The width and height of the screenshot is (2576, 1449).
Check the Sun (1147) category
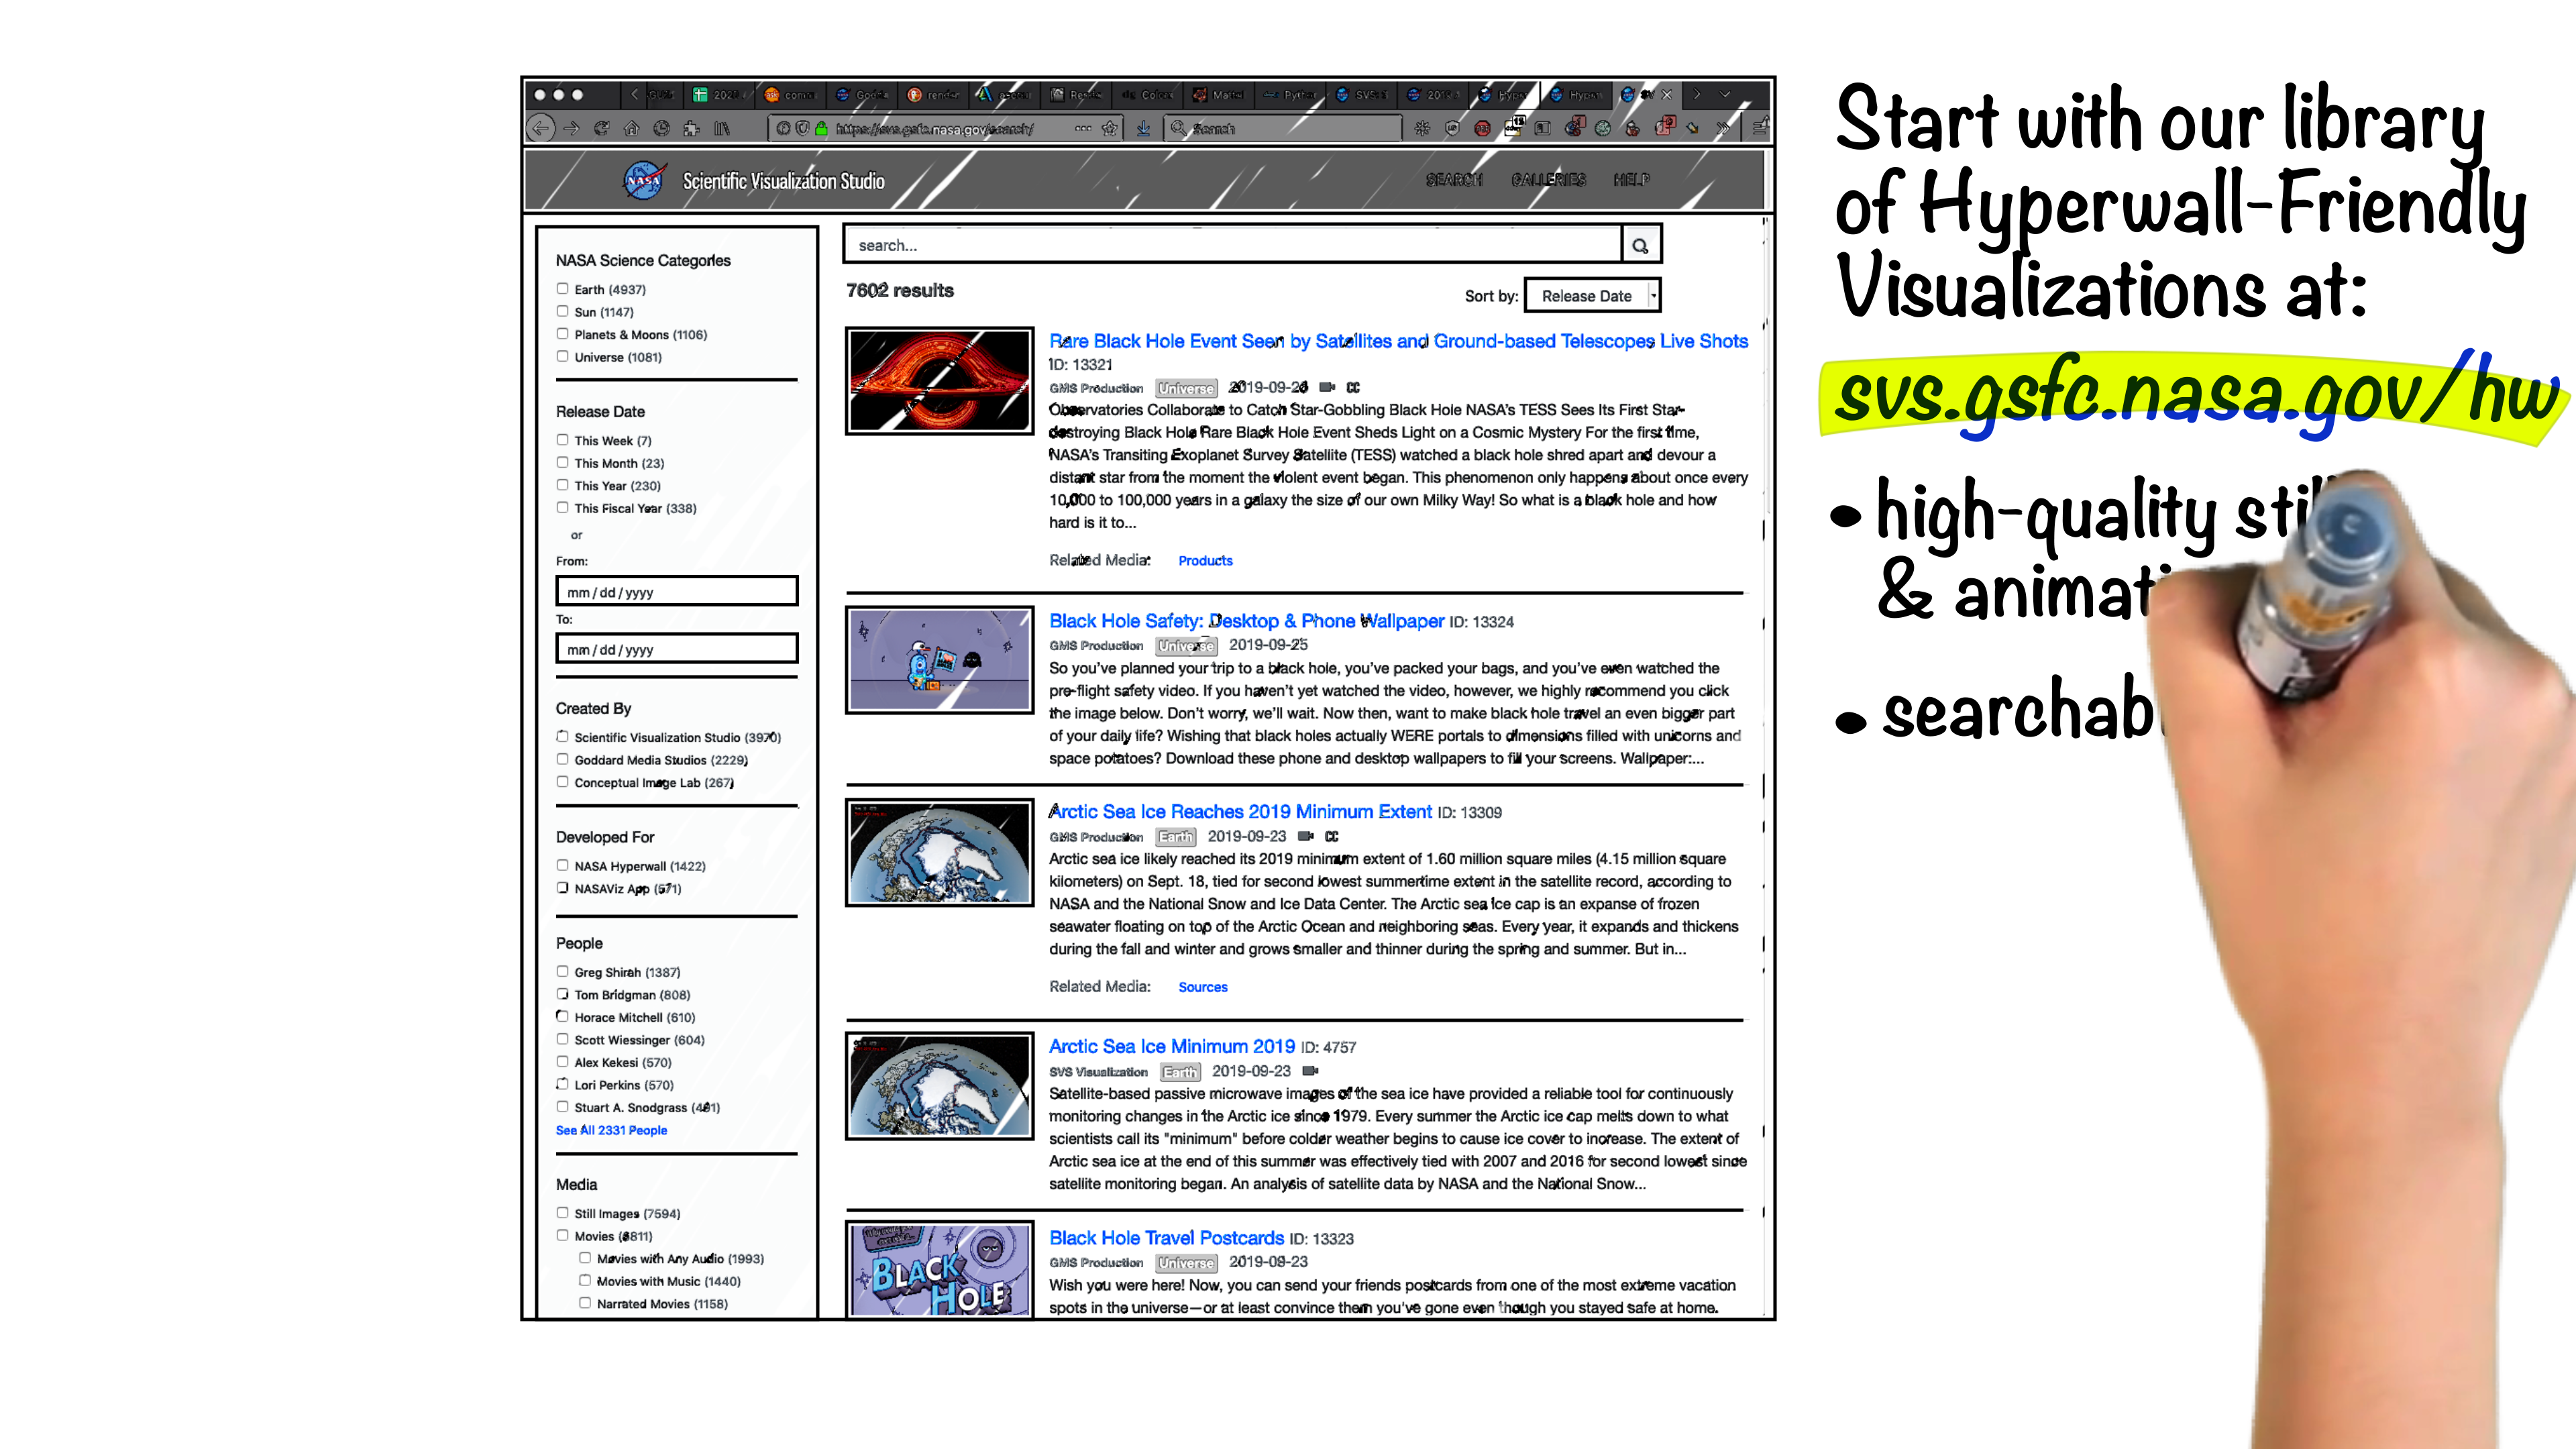point(562,311)
